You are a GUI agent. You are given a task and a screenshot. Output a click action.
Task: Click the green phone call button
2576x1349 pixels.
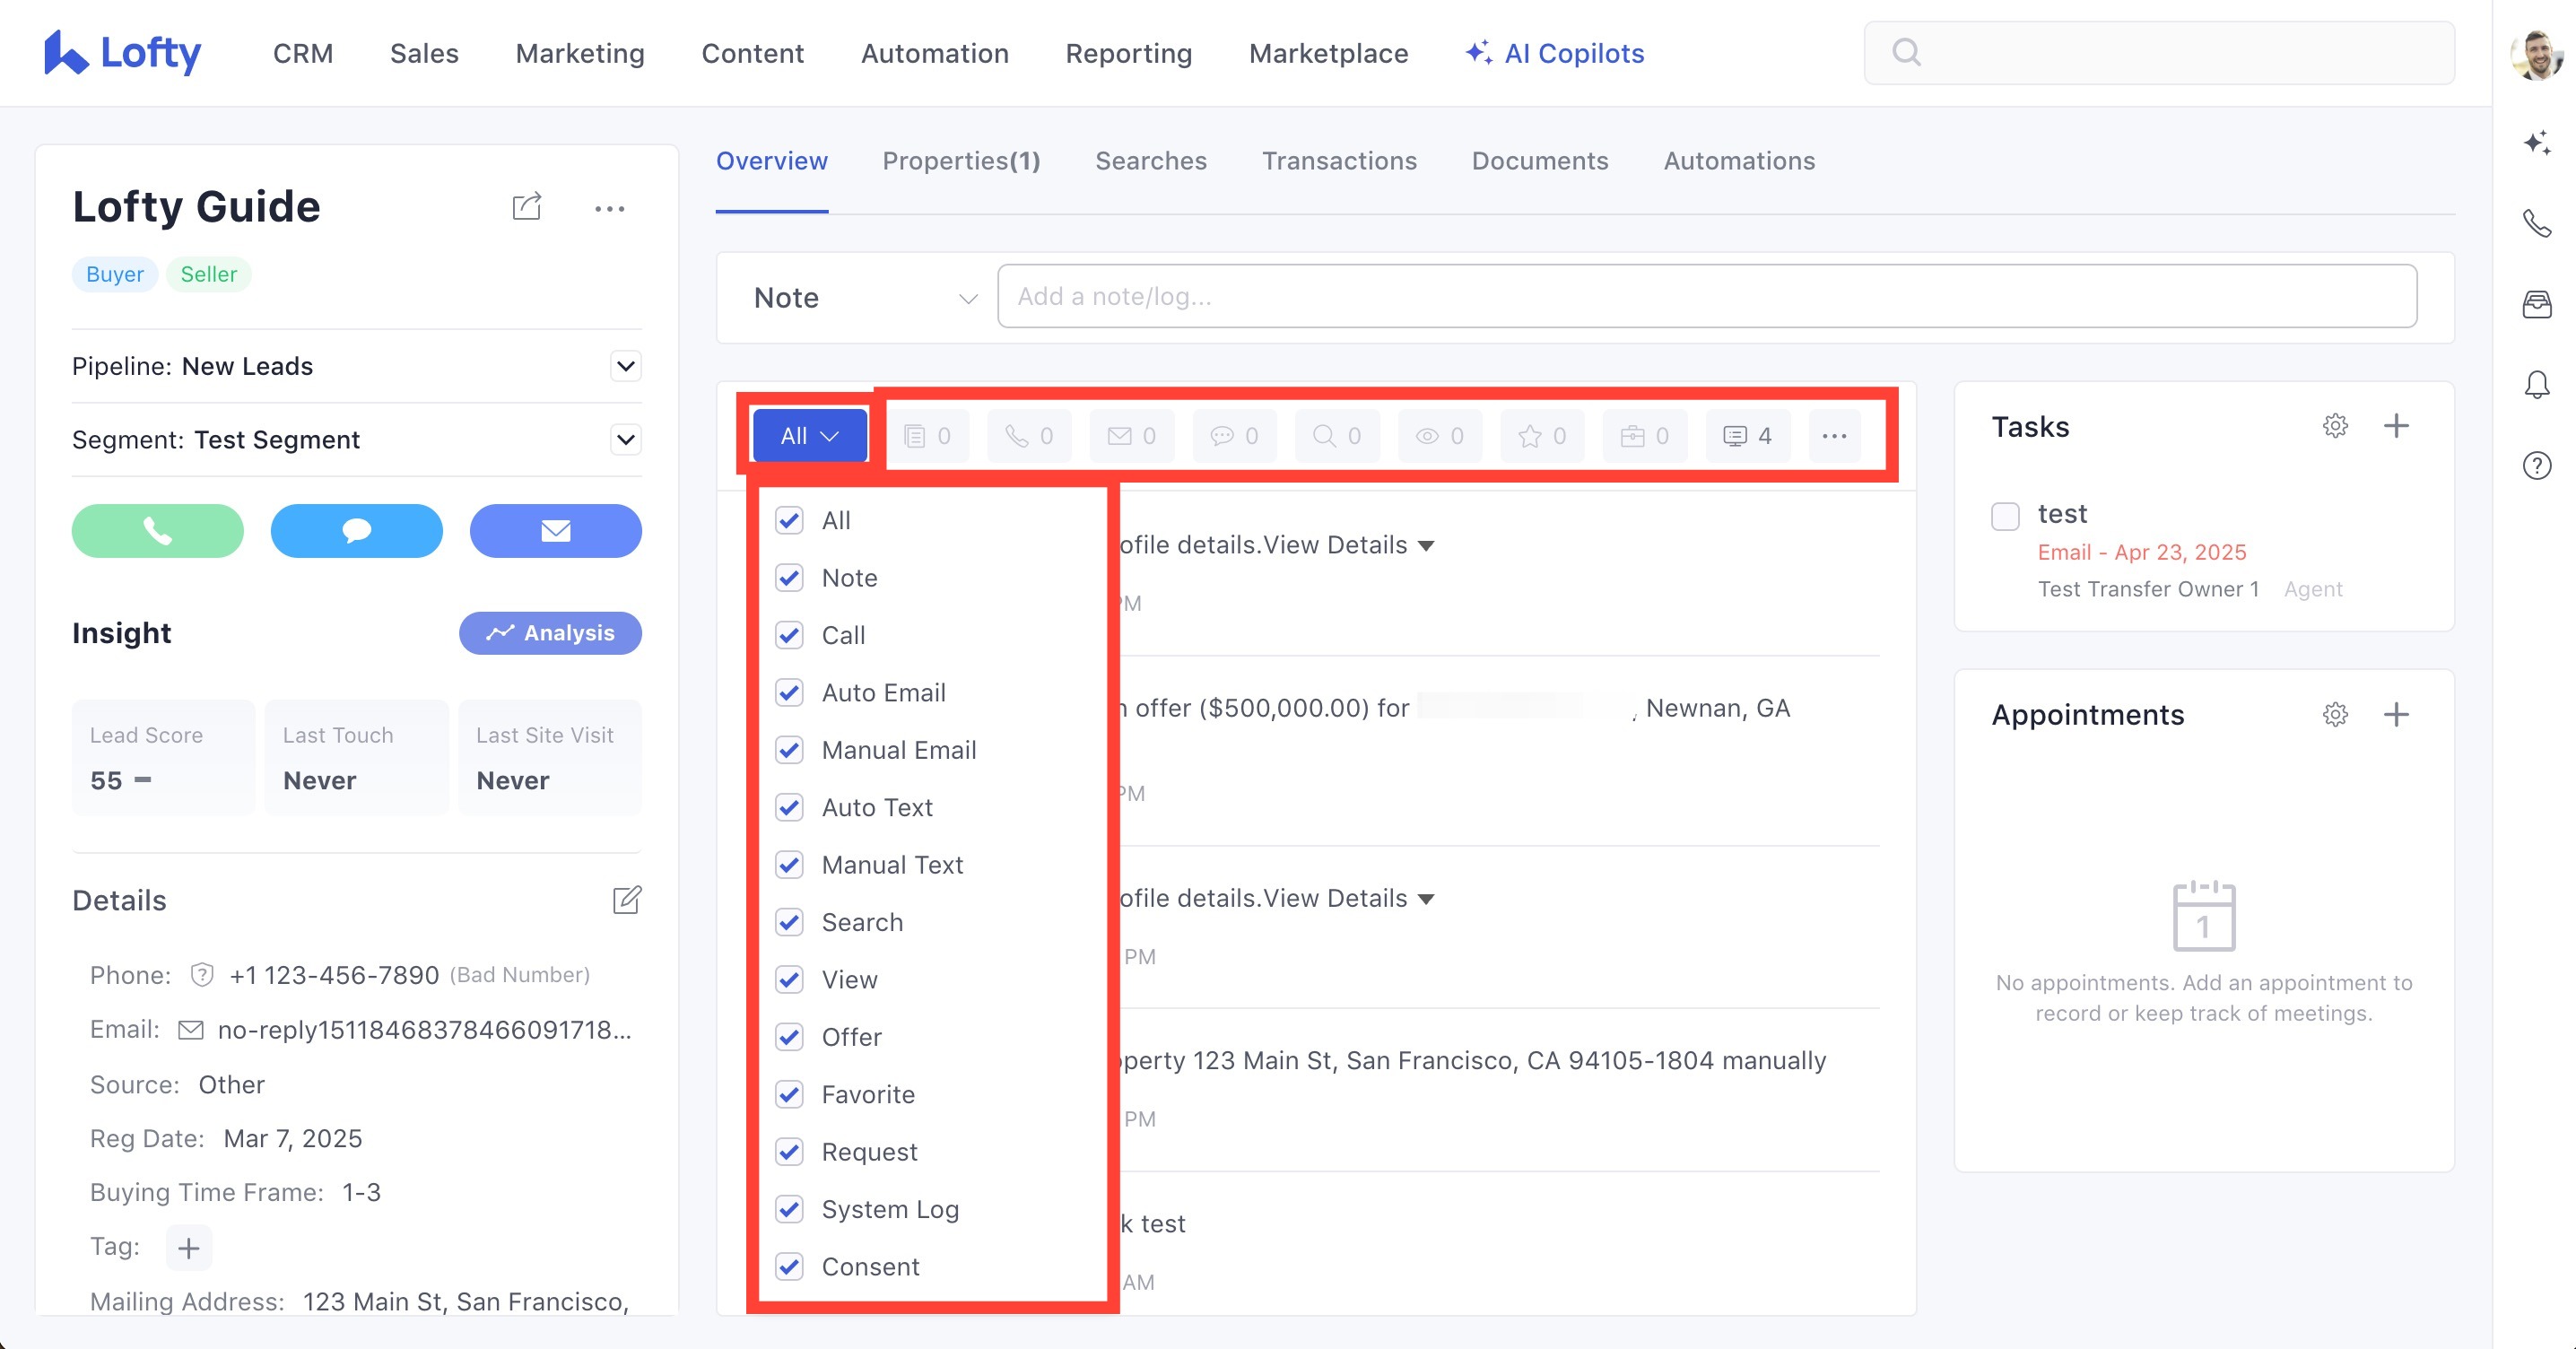pos(157,530)
